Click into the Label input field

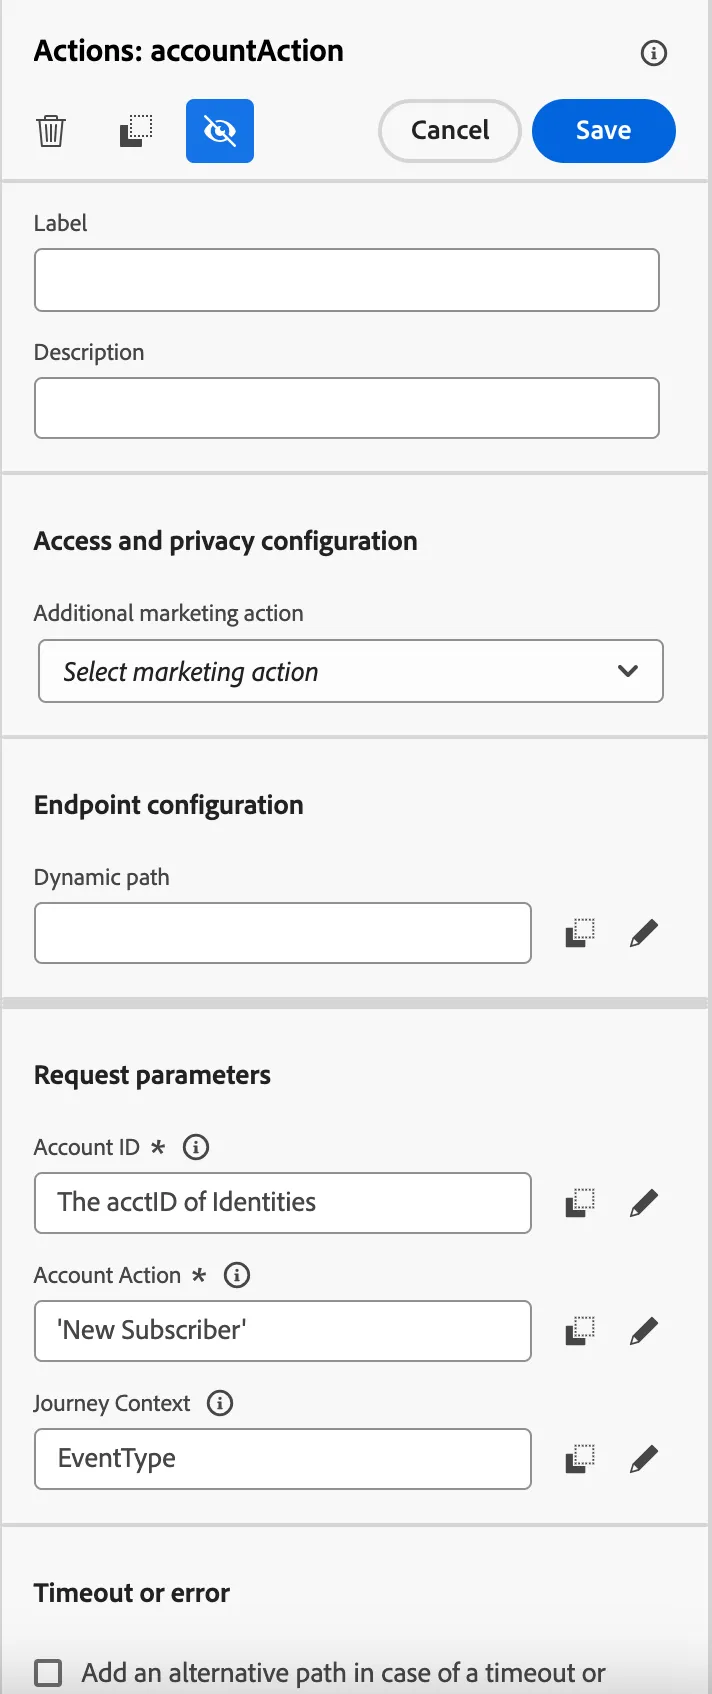(x=347, y=280)
